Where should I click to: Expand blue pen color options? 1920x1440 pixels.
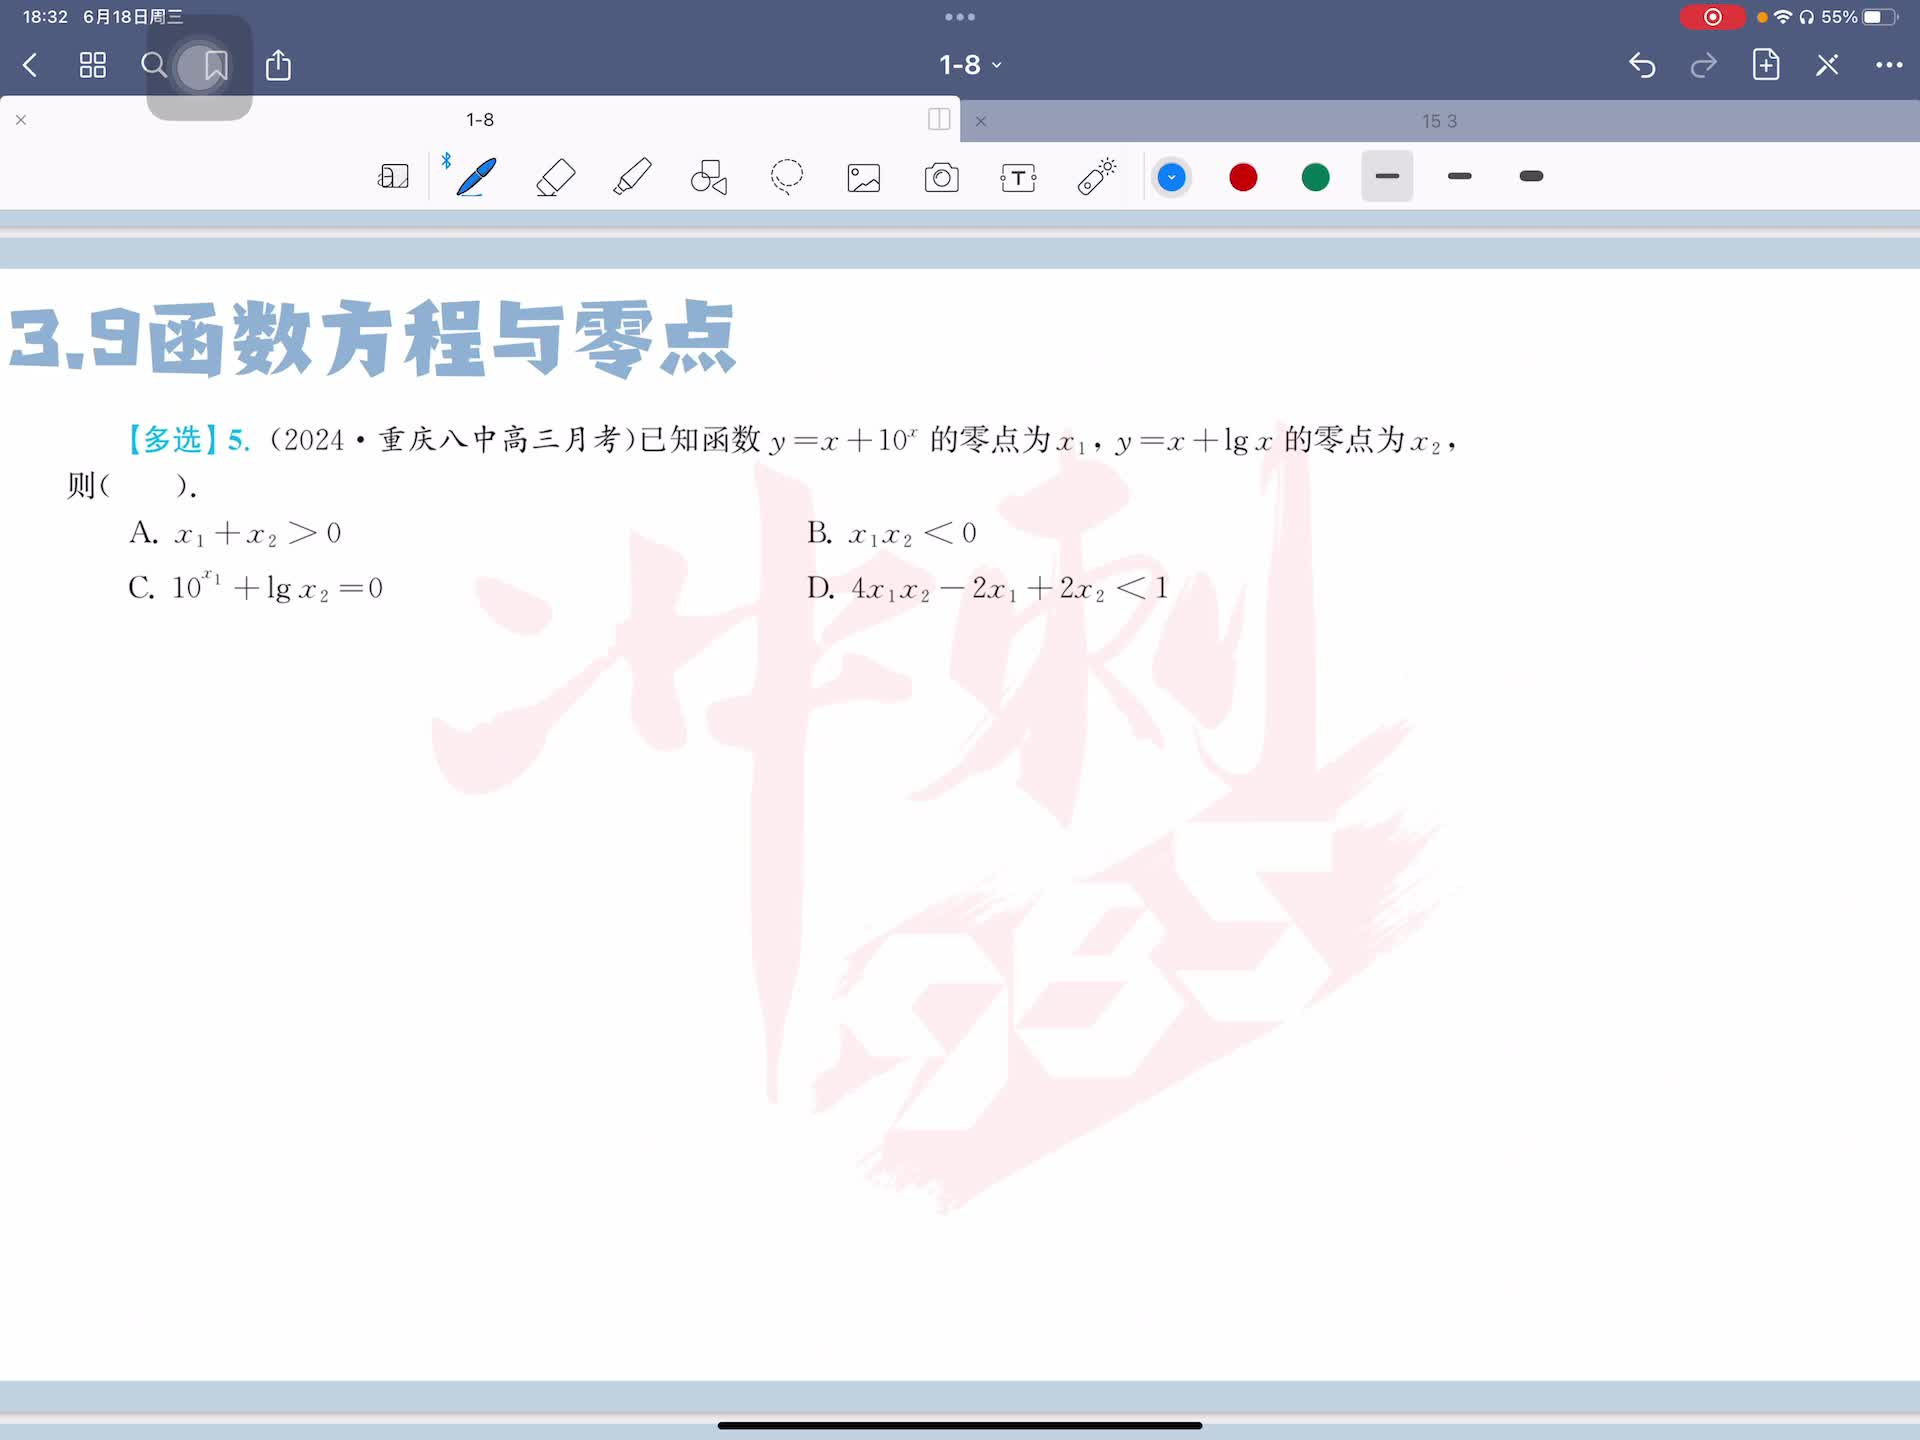(x=1171, y=177)
